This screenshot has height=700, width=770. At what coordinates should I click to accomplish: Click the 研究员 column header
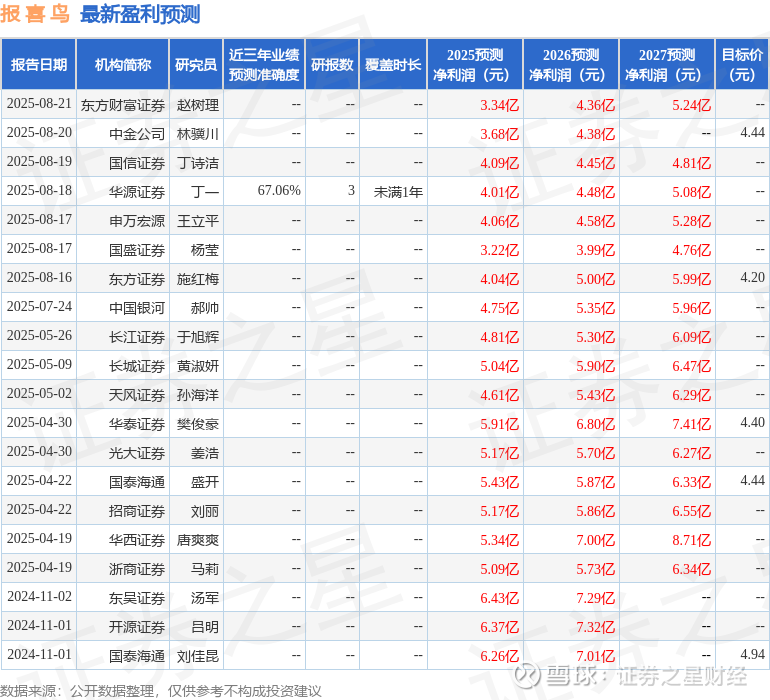coord(196,64)
